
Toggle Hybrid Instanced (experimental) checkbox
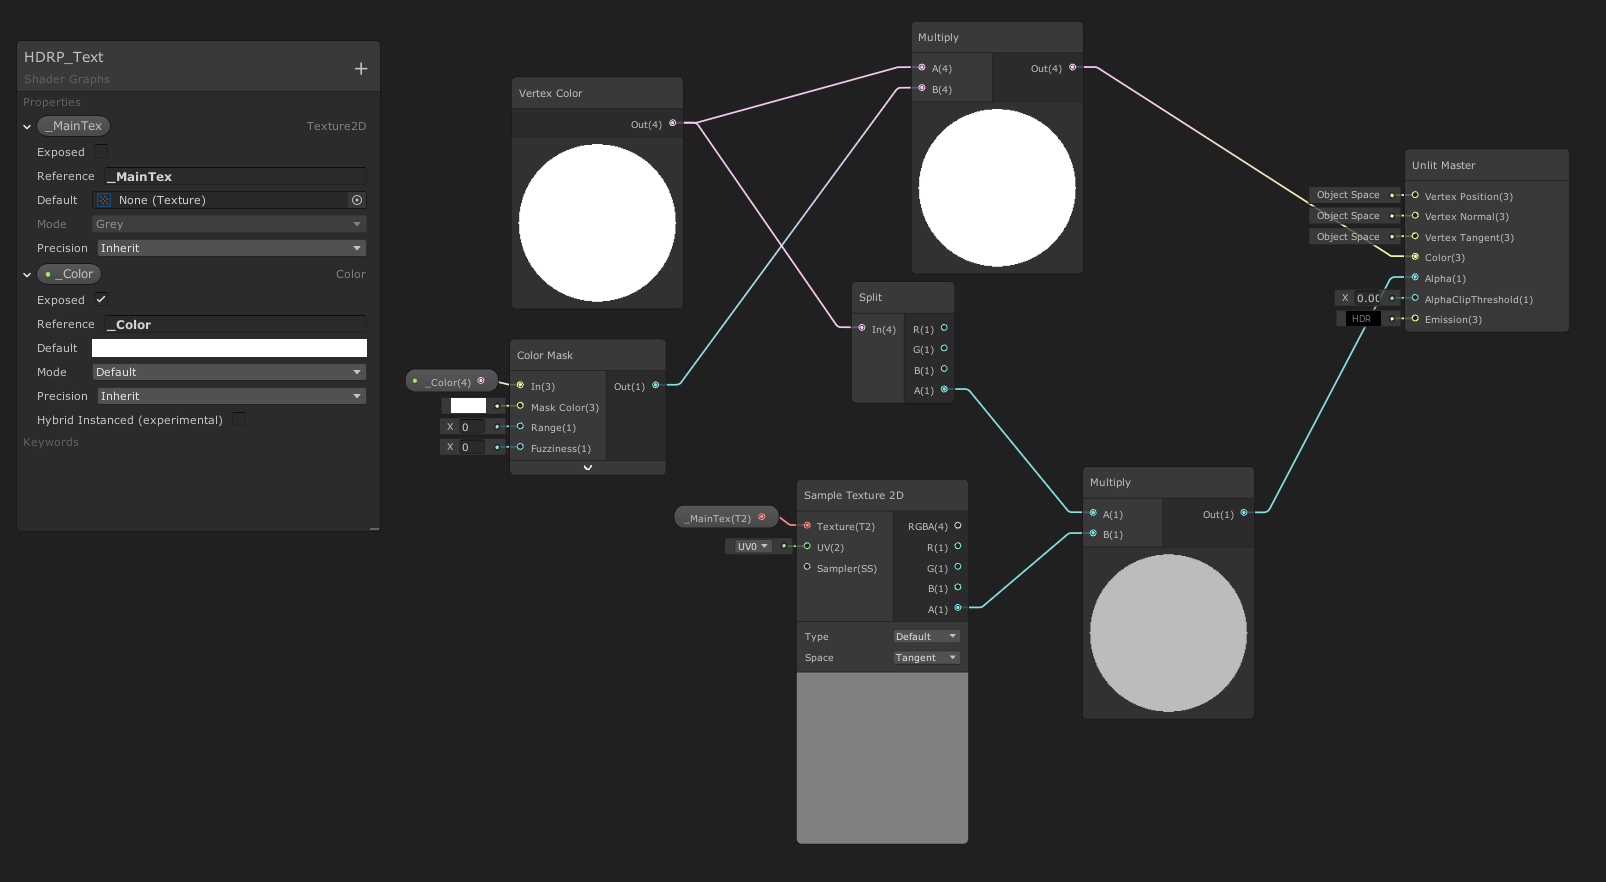239,419
